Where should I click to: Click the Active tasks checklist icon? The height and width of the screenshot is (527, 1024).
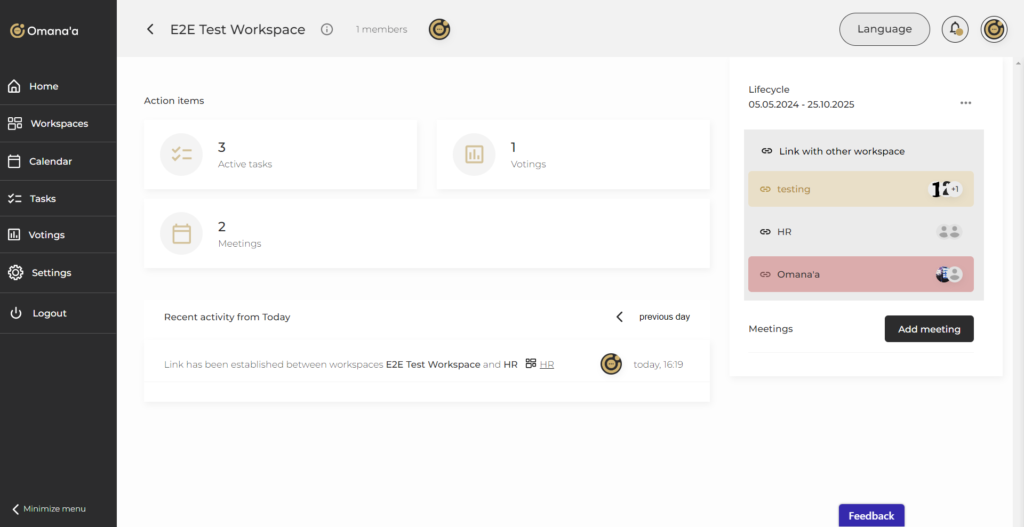click(181, 154)
